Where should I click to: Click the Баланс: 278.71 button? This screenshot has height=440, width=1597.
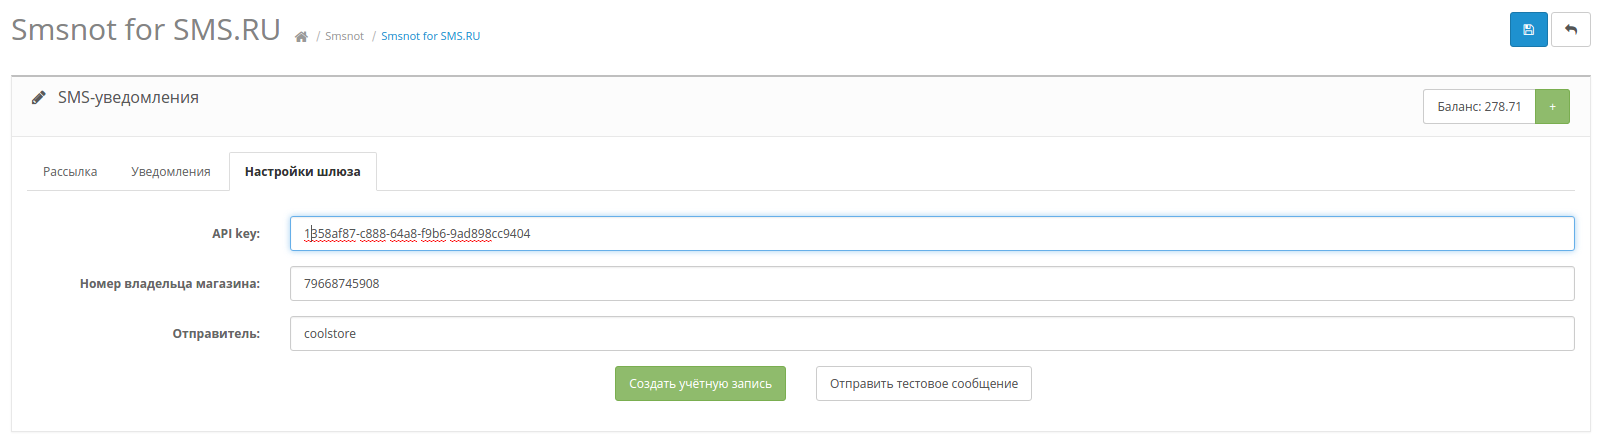[x=1479, y=107]
